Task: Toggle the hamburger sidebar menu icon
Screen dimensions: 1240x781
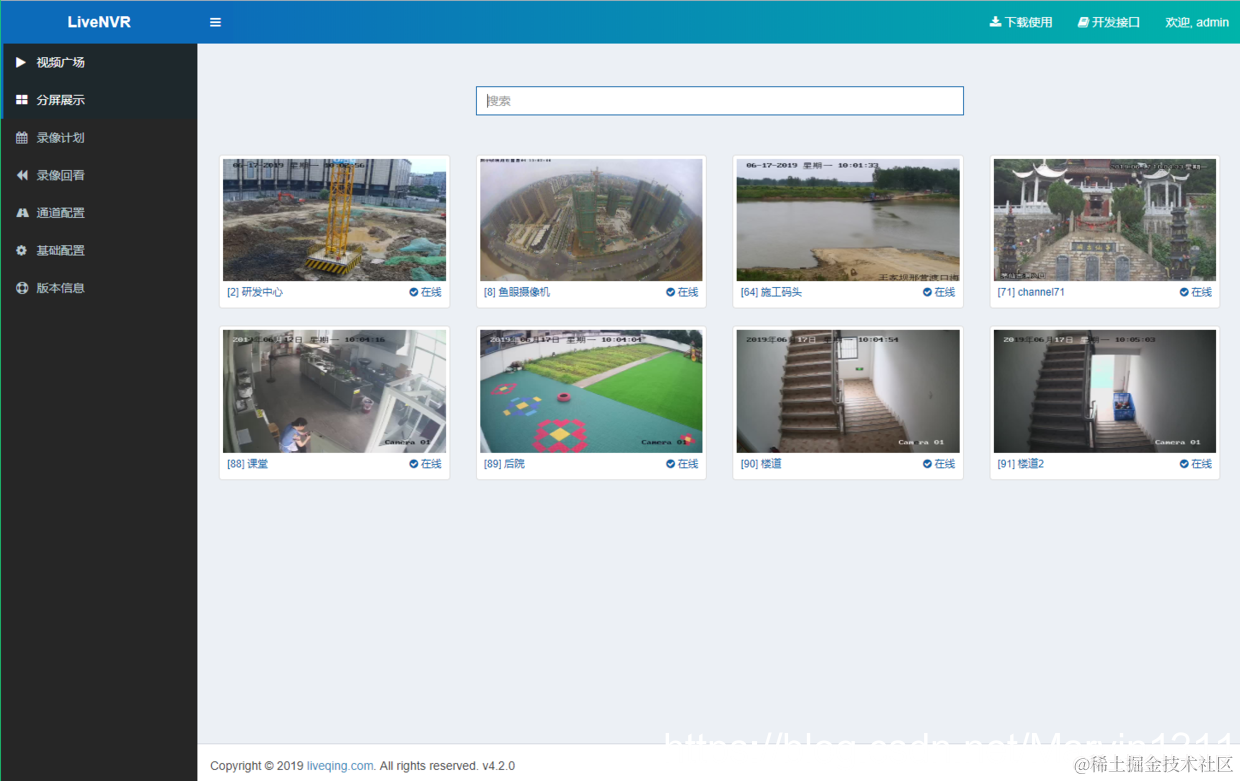Action: [215, 22]
